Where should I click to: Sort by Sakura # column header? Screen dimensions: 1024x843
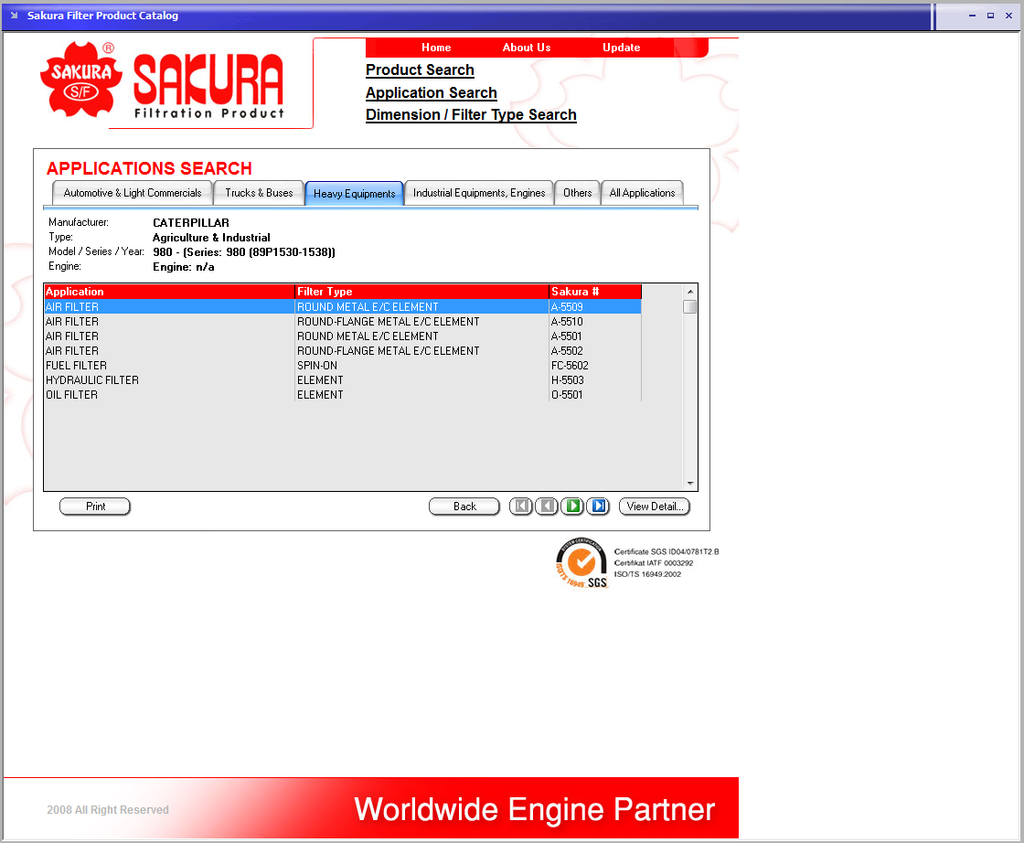596,292
